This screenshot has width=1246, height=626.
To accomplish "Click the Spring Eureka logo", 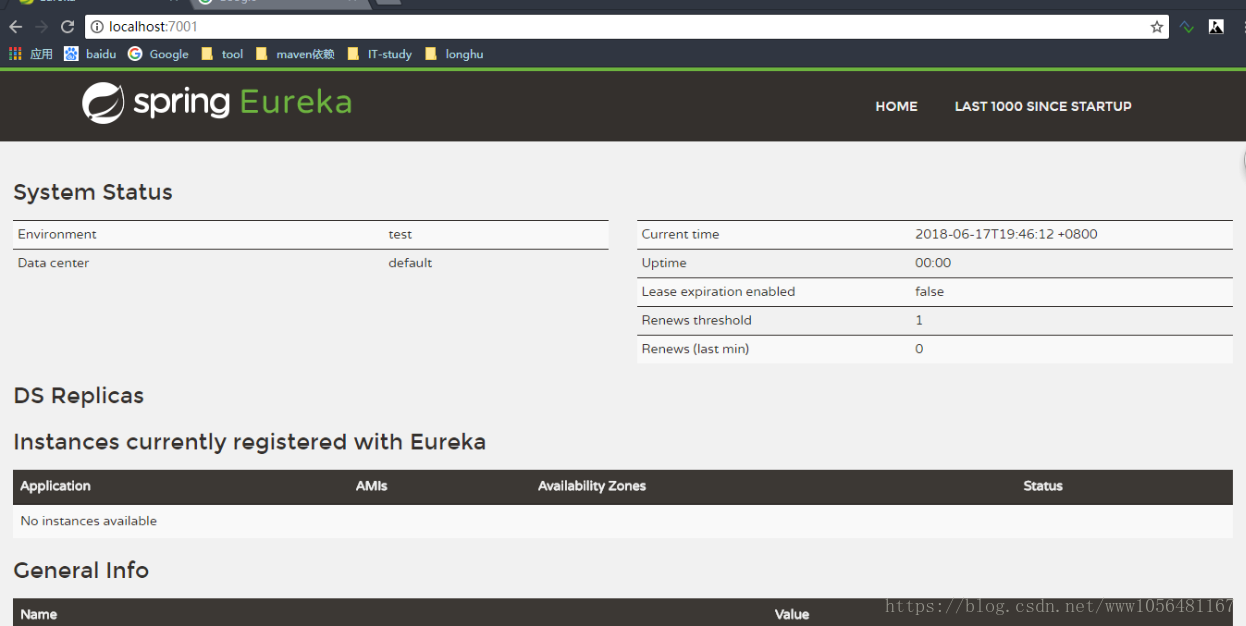I will pos(217,103).
